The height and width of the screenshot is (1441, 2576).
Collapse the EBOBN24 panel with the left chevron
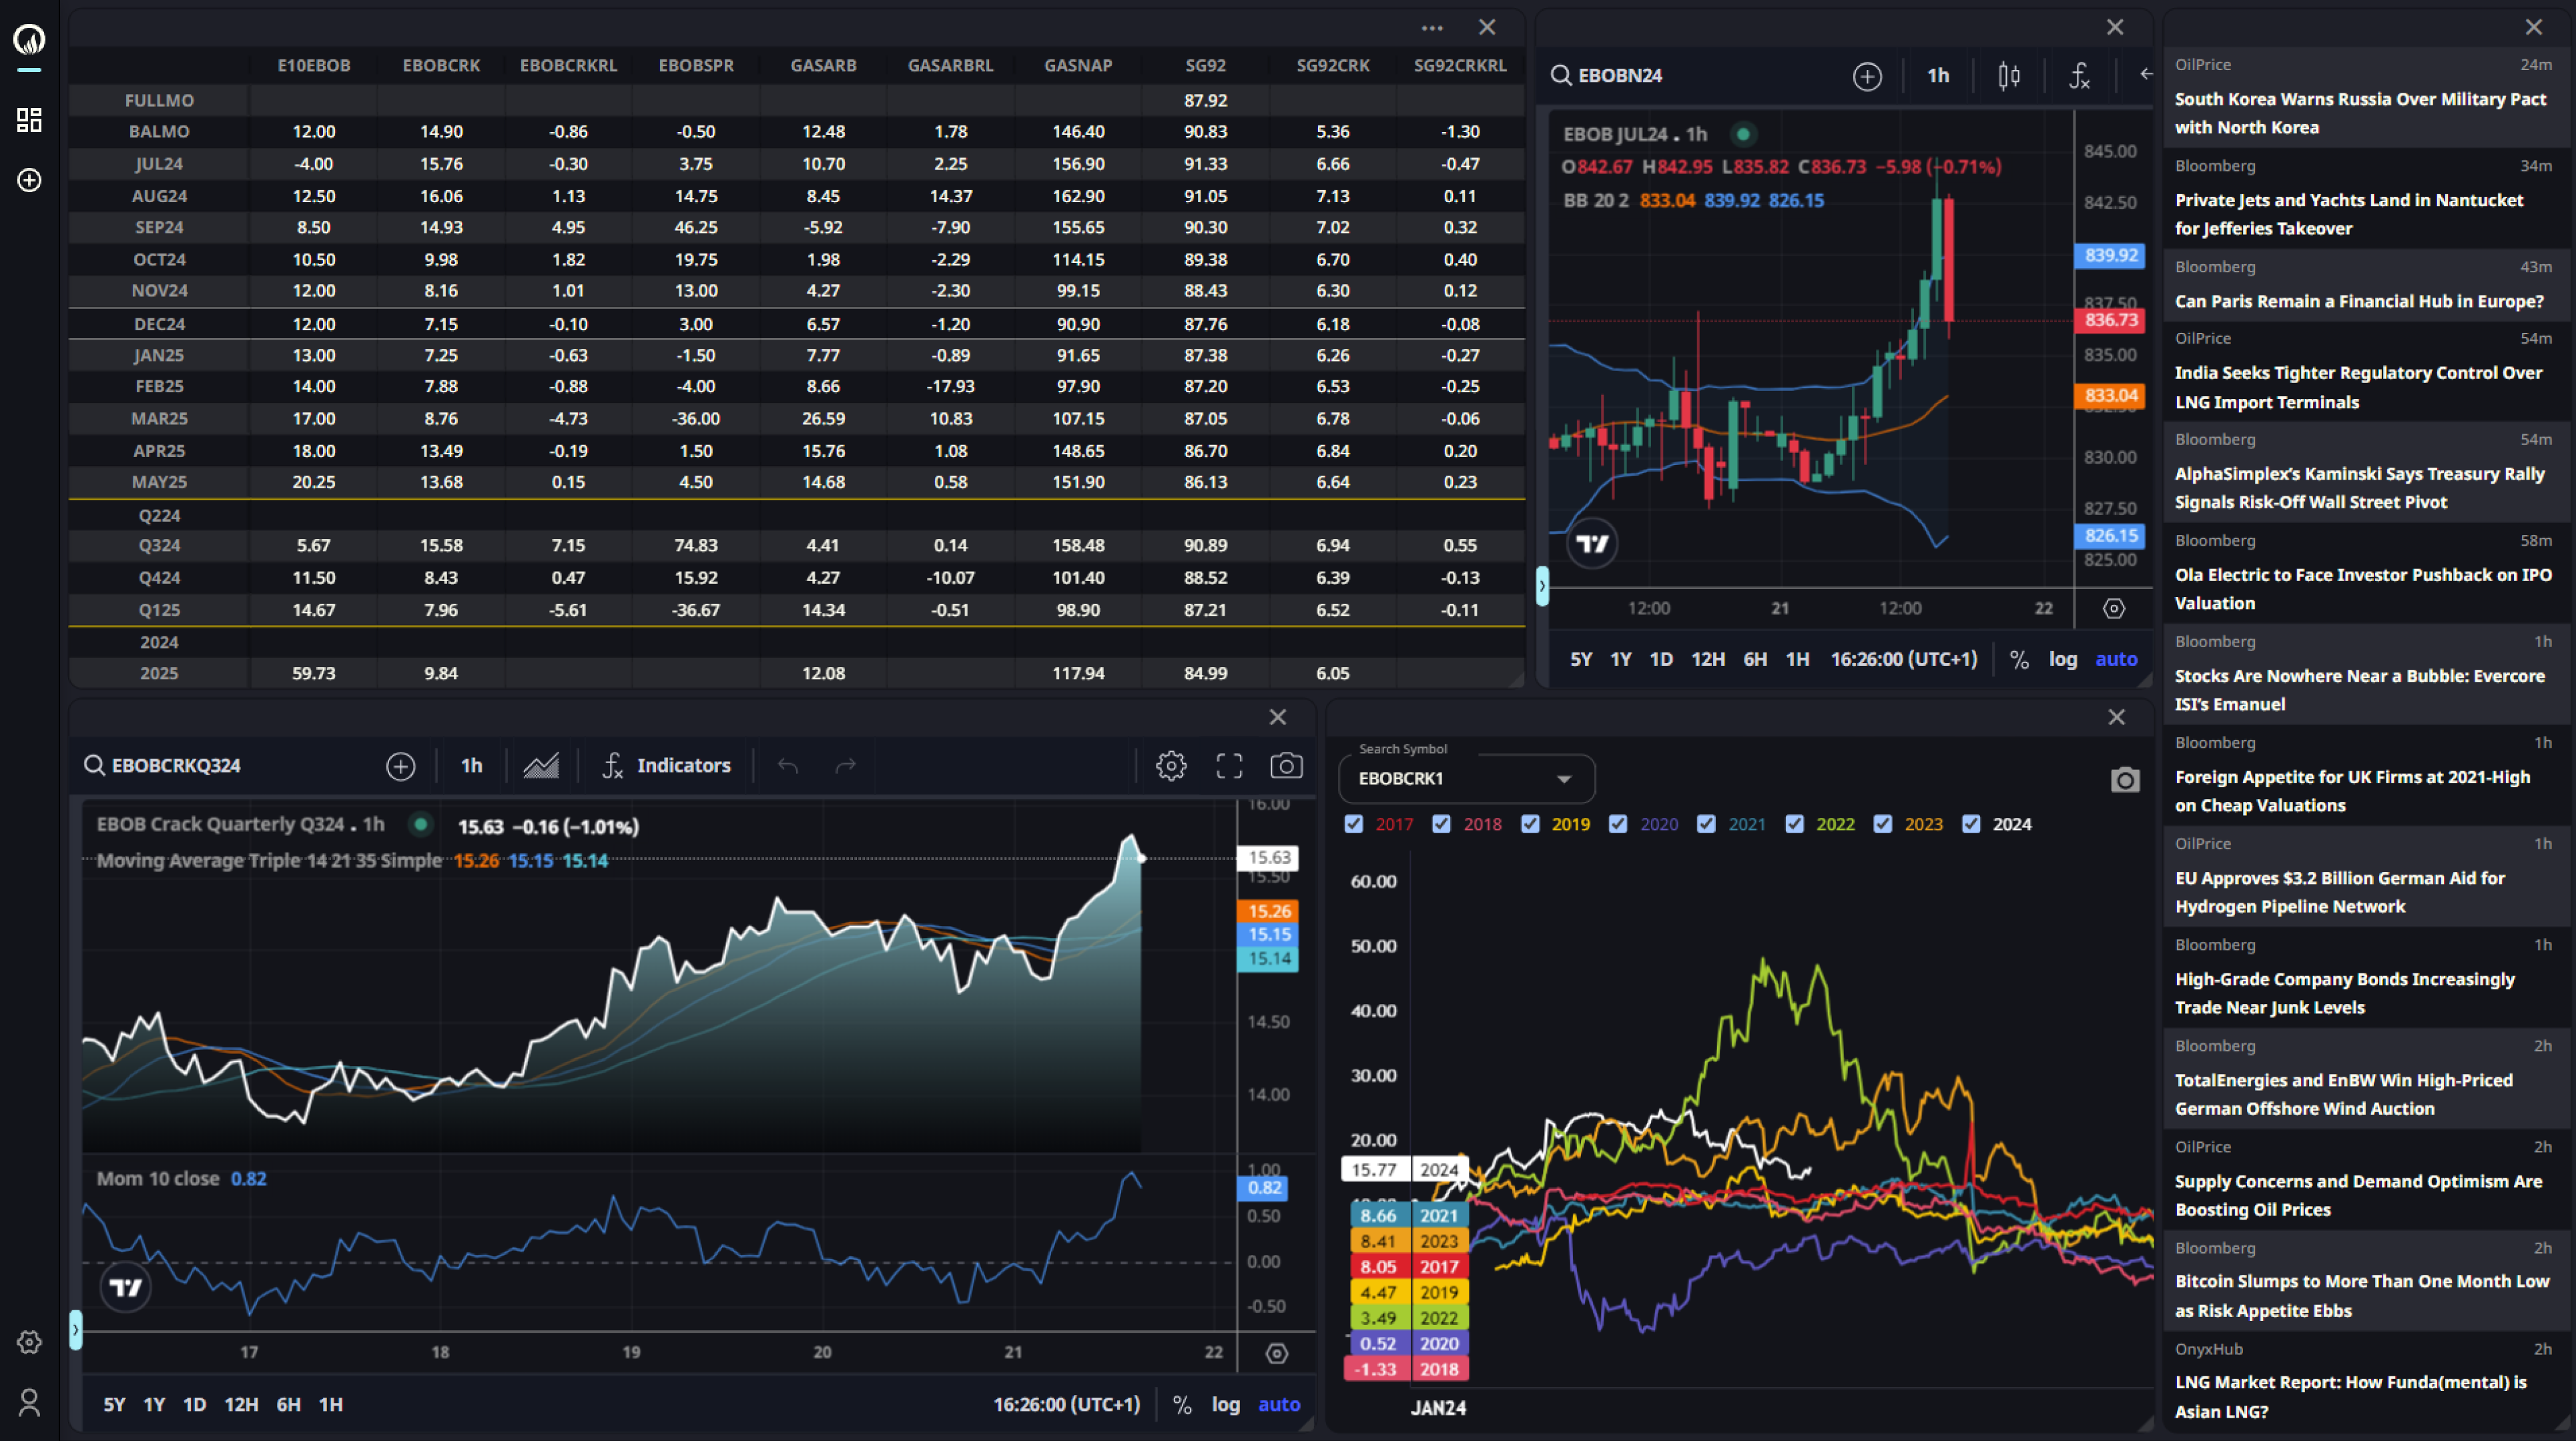coord(2146,75)
